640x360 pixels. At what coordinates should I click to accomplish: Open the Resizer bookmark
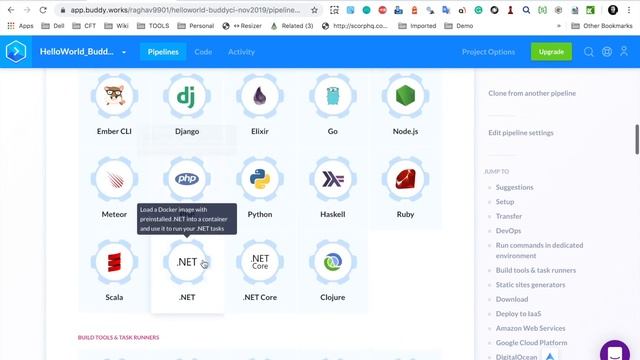pyautogui.click(x=242, y=26)
